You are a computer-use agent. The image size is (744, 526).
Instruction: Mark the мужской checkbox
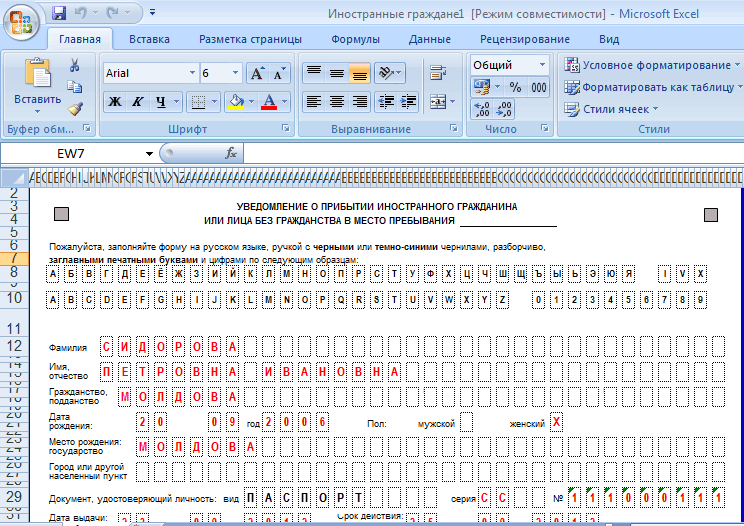pos(466,422)
